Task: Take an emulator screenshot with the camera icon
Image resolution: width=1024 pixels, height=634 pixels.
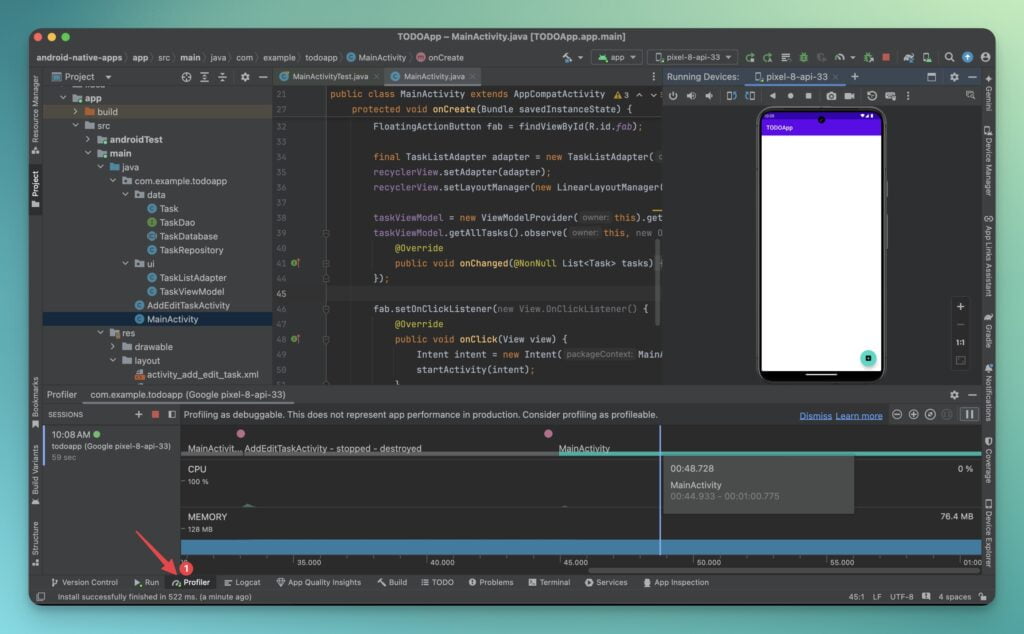Action: point(831,96)
